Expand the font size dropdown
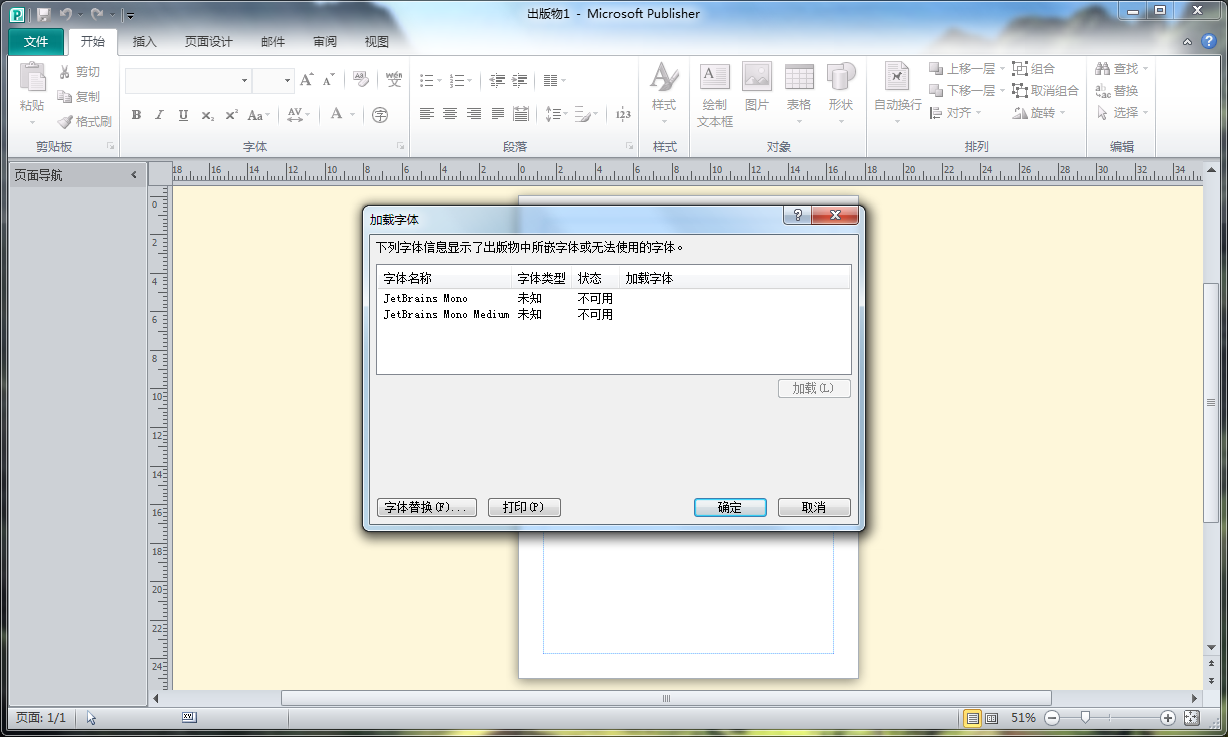The width and height of the screenshot is (1228, 737). tap(288, 81)
